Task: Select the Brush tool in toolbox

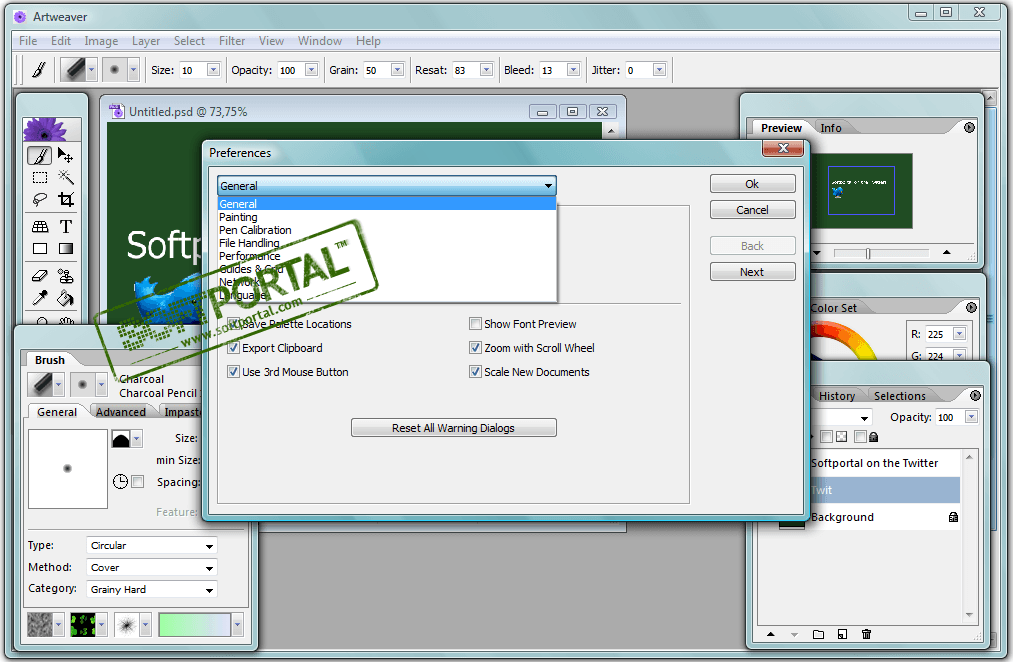Action: click(x=39, y=156)
